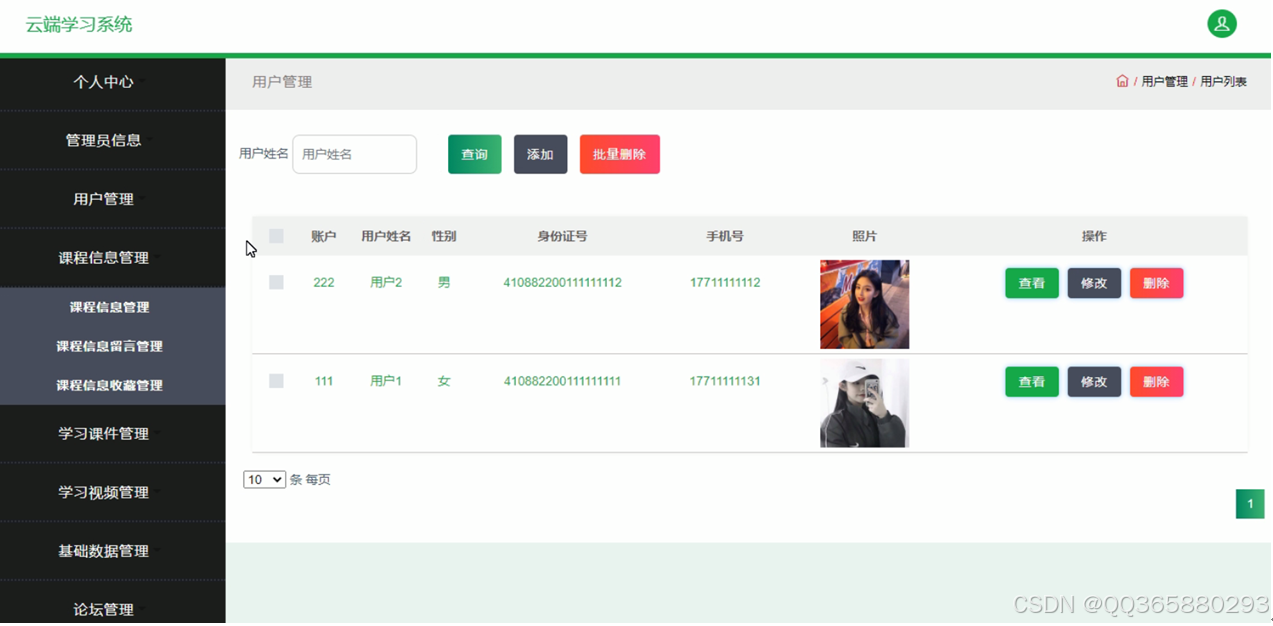Screen dimensions: 1273x626
Task: Expand the 学习视频管理 sidebar menu
Action: click(103, 493)
